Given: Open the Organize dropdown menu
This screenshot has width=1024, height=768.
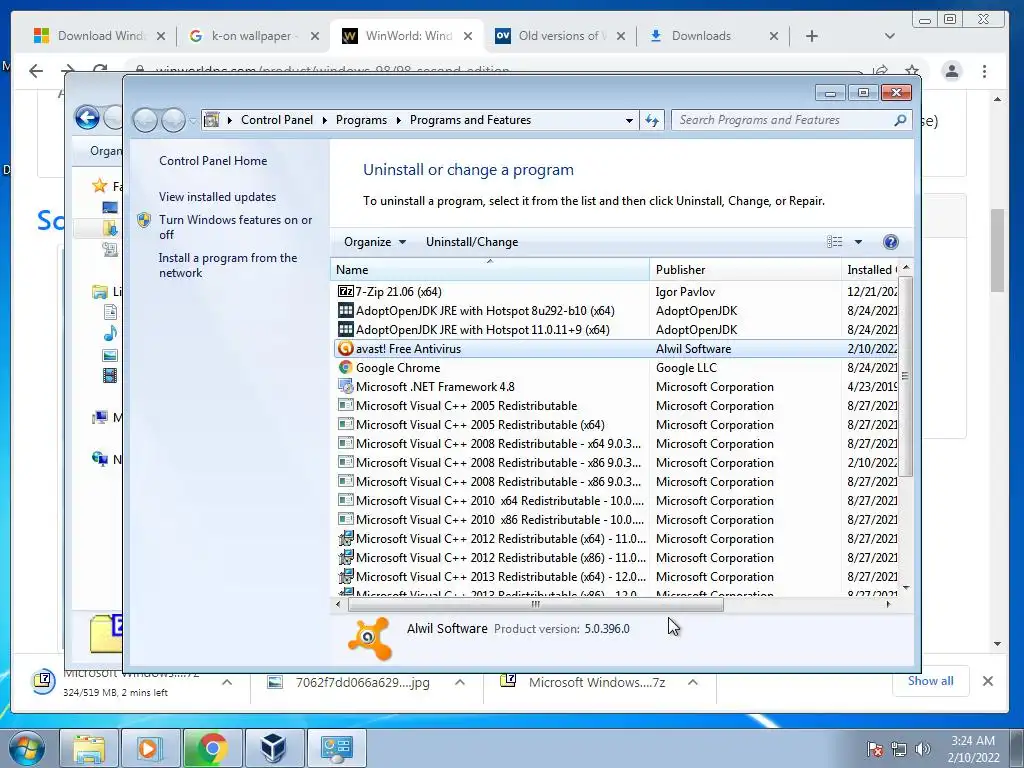Looking at the screenshot, I should tap(375, 242).
